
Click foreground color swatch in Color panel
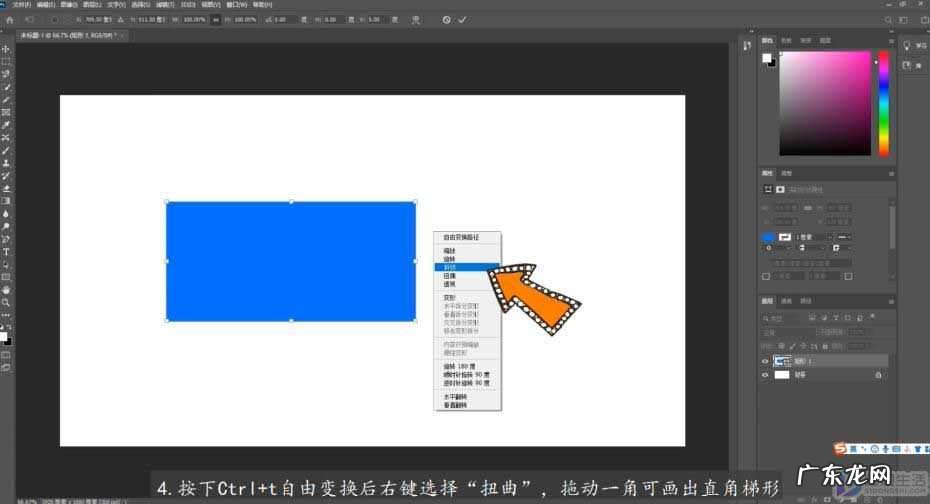[766, 58]
